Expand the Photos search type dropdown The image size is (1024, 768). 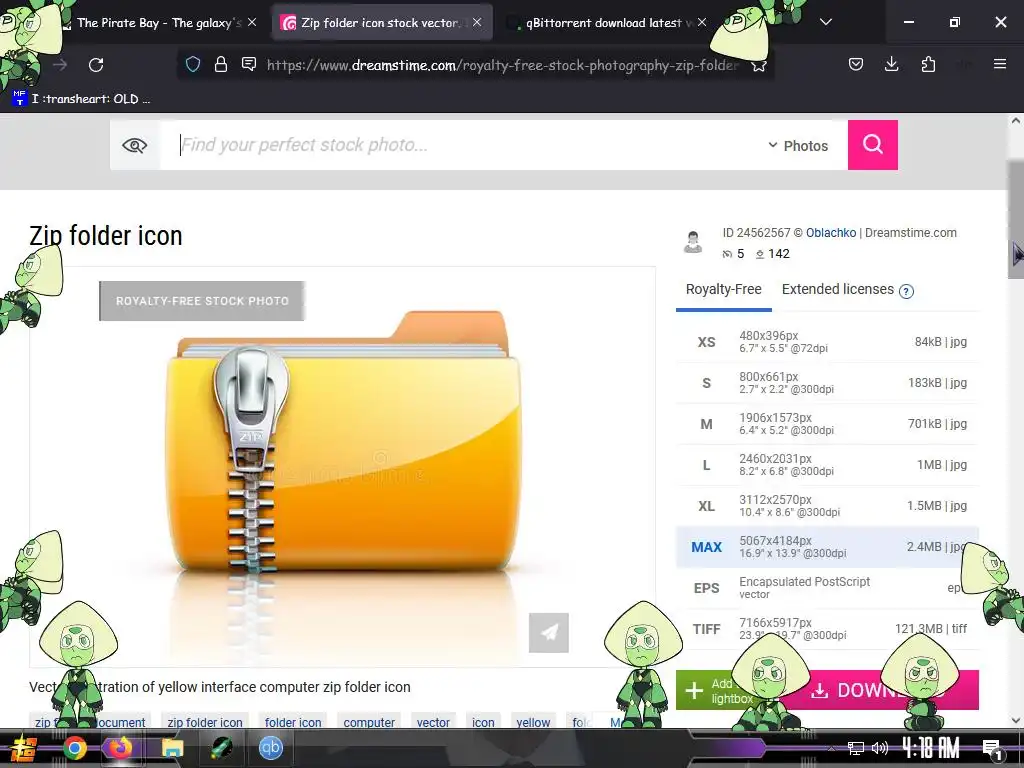click(798, 146)
